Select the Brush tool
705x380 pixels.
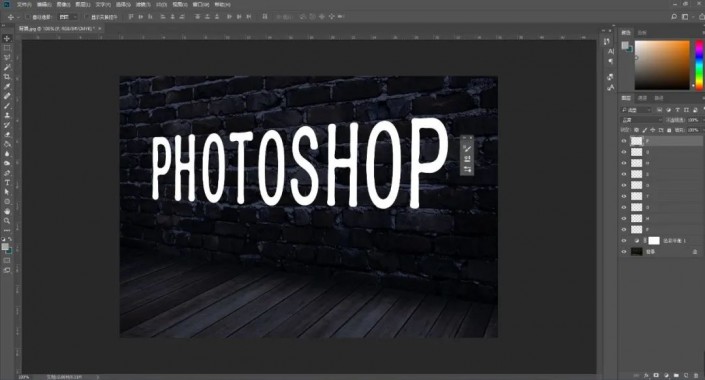pos(7,106)
